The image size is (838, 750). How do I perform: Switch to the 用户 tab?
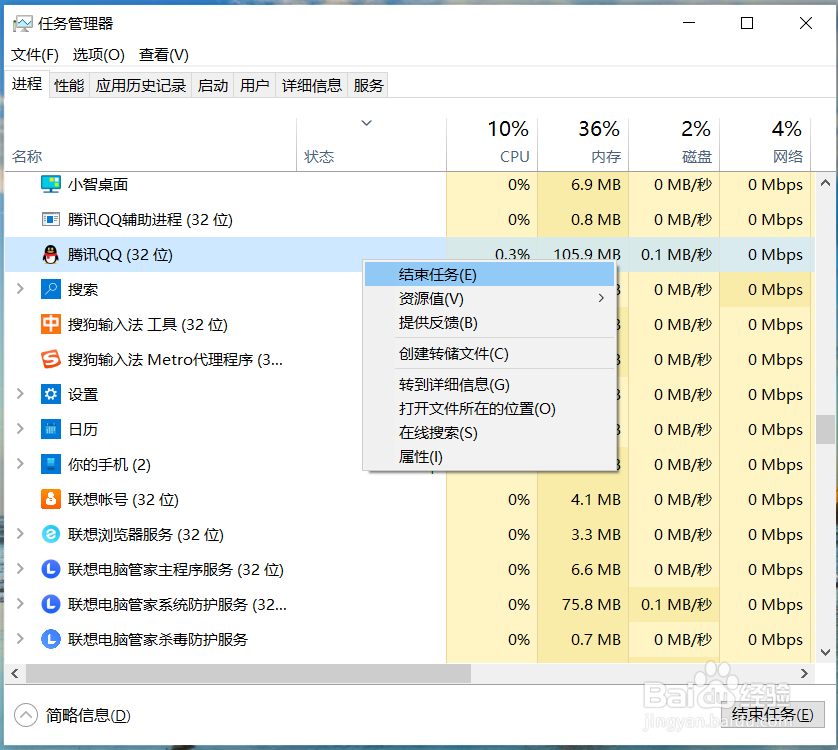click(254, 86)
